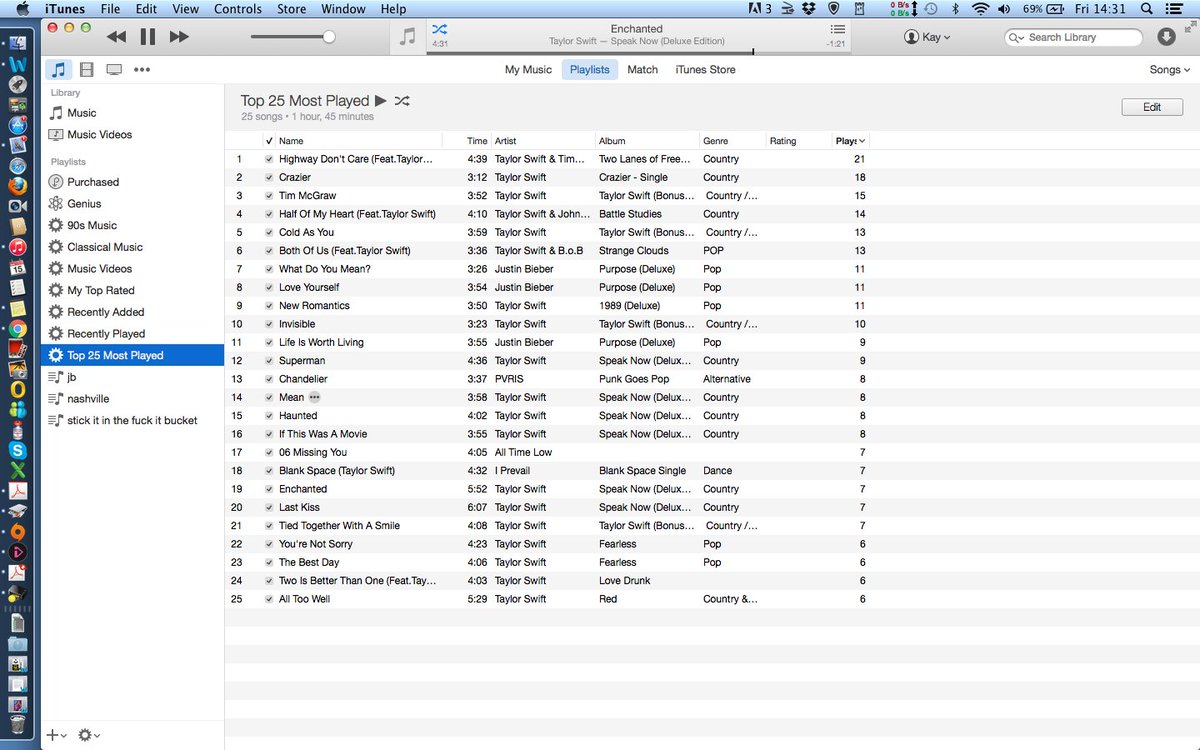1200x750 pixels.
Task: Select the Playlists tab
Action: pyautogui.click(x=590, y=70)
